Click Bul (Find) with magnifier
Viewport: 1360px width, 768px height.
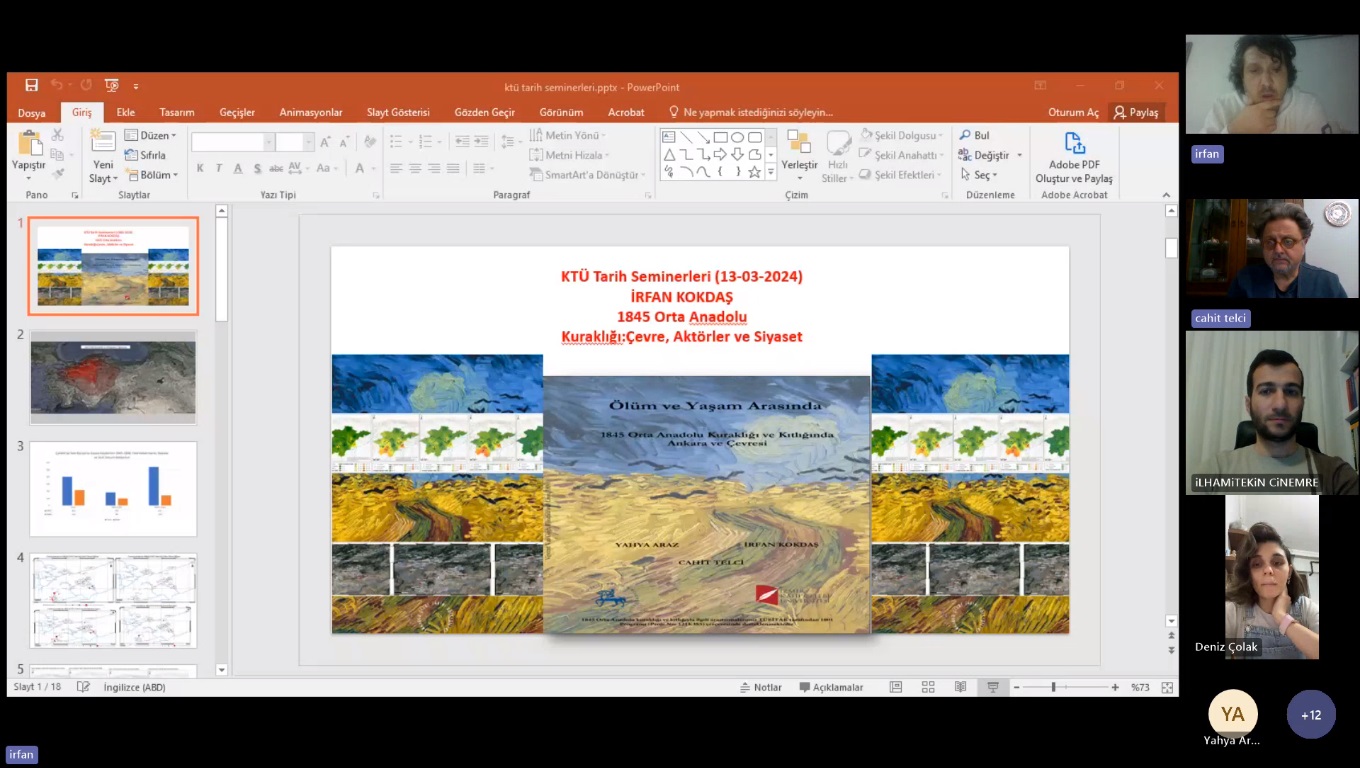click(x=974, y=135)
